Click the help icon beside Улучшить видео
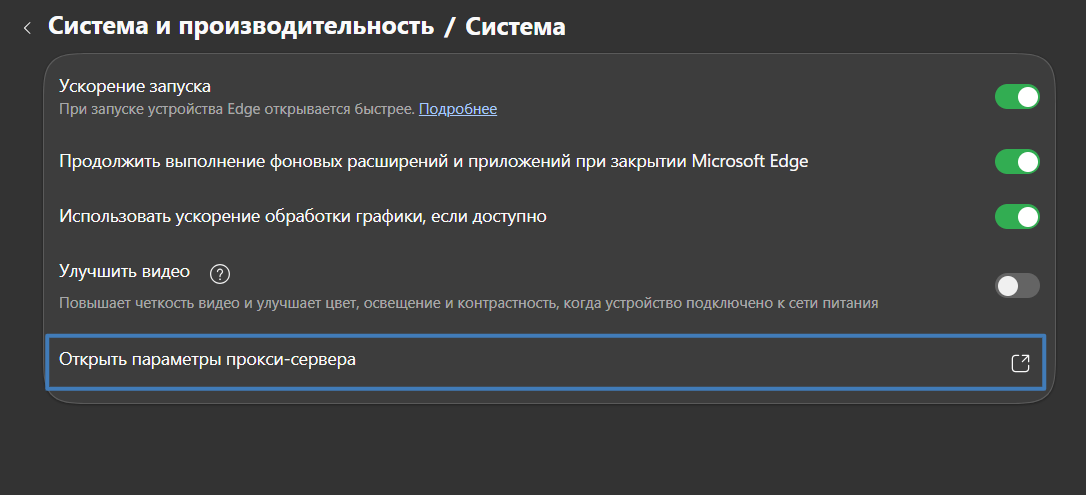The width and height of the screenshot is (1086, 495). (x=221, y=273)
